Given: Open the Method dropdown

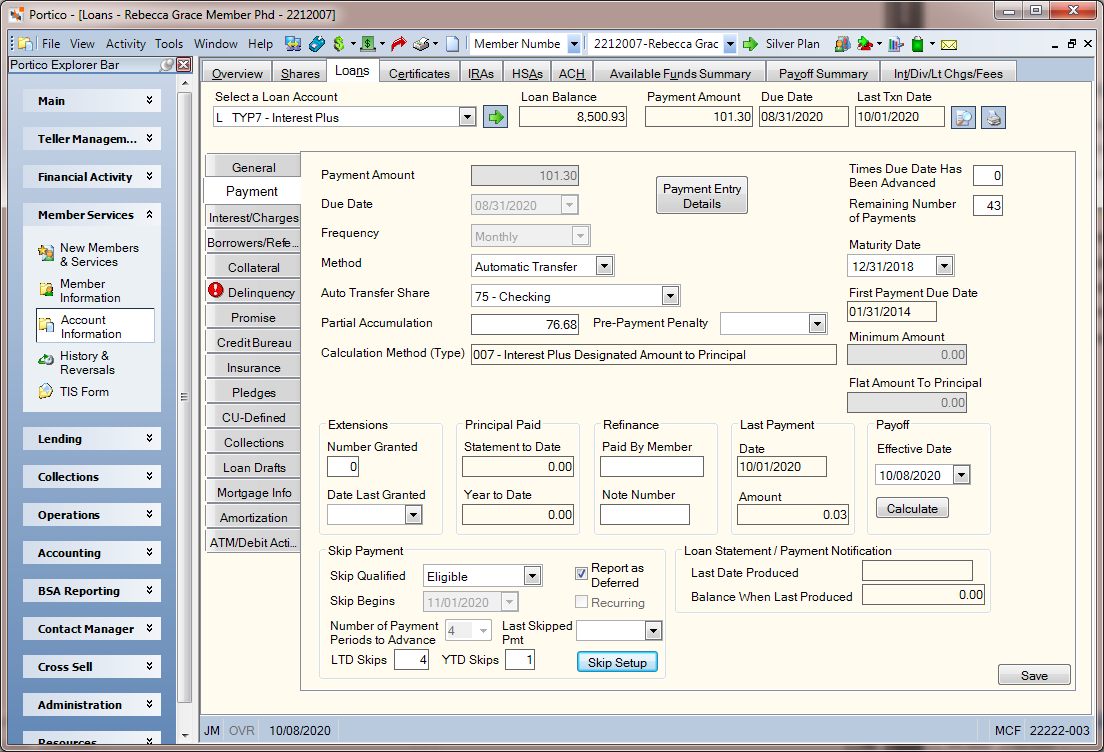Looking at the screenshot, I should coord(604,265).
